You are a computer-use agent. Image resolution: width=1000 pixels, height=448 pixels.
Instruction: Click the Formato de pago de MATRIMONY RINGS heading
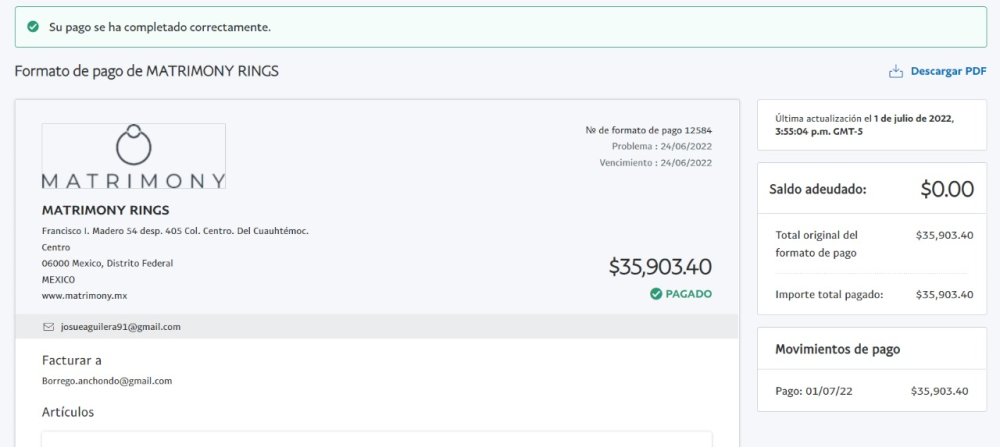coord(147,71)
